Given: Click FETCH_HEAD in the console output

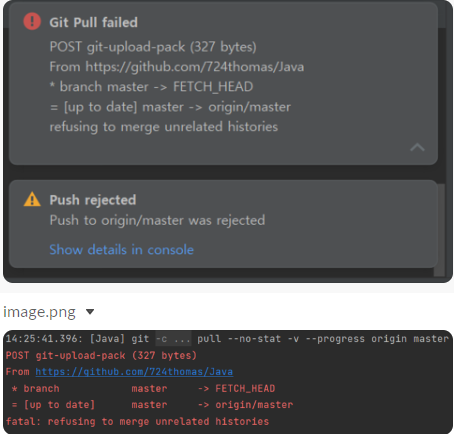Looking at the screenshot, I should (245, 388).
